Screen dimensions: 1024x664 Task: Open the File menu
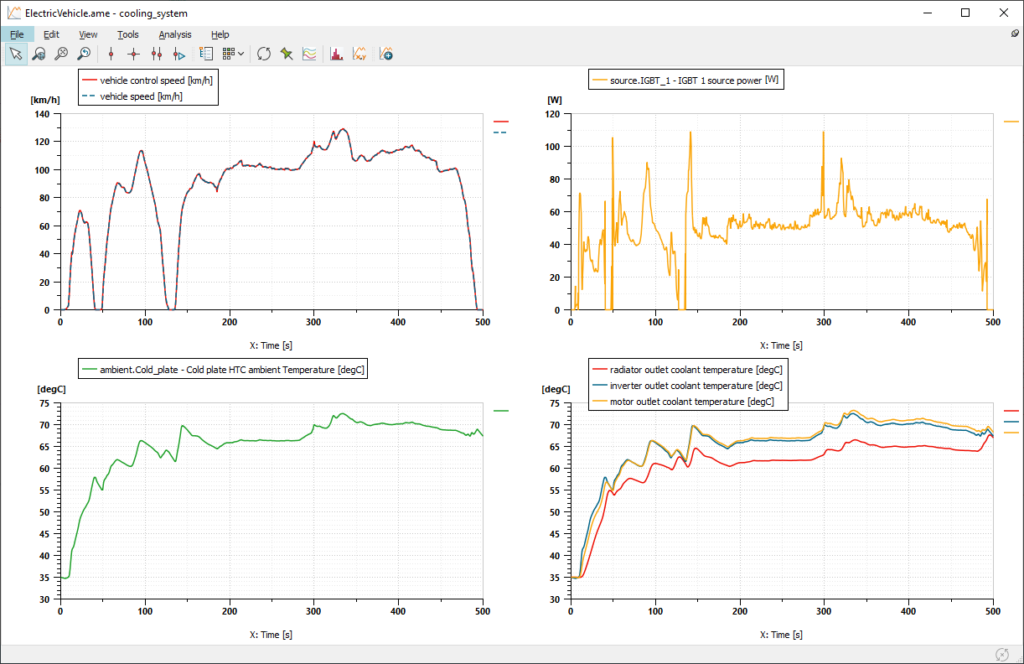pos(17,34)
